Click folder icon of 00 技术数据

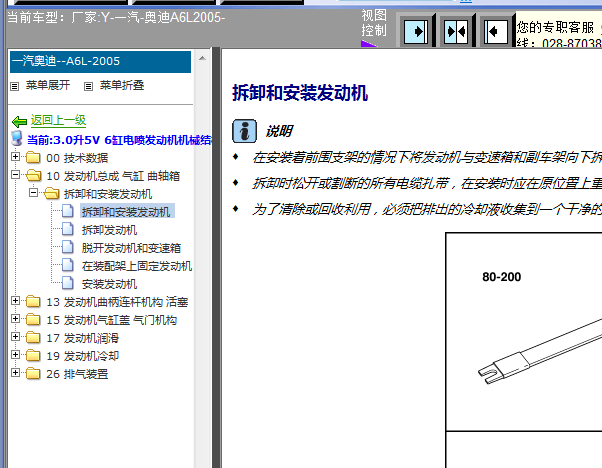tap(33, 157)
